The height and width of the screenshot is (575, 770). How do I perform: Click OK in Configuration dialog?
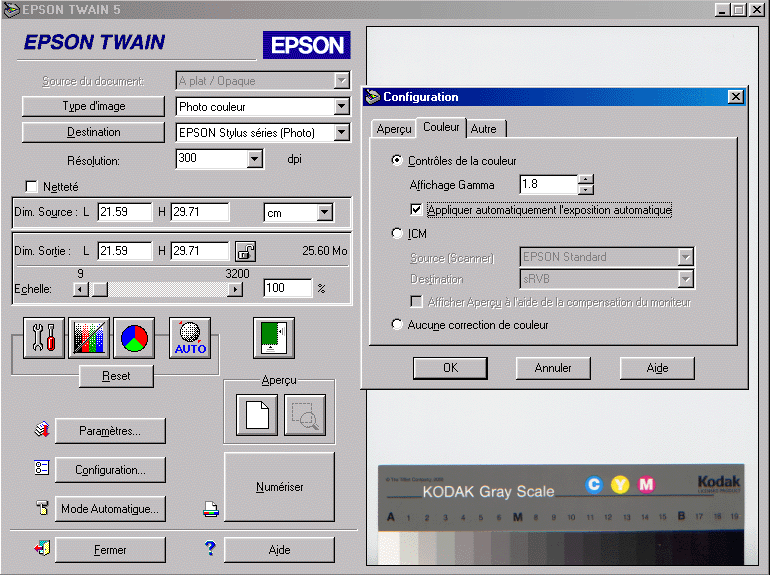click(450, 368)
